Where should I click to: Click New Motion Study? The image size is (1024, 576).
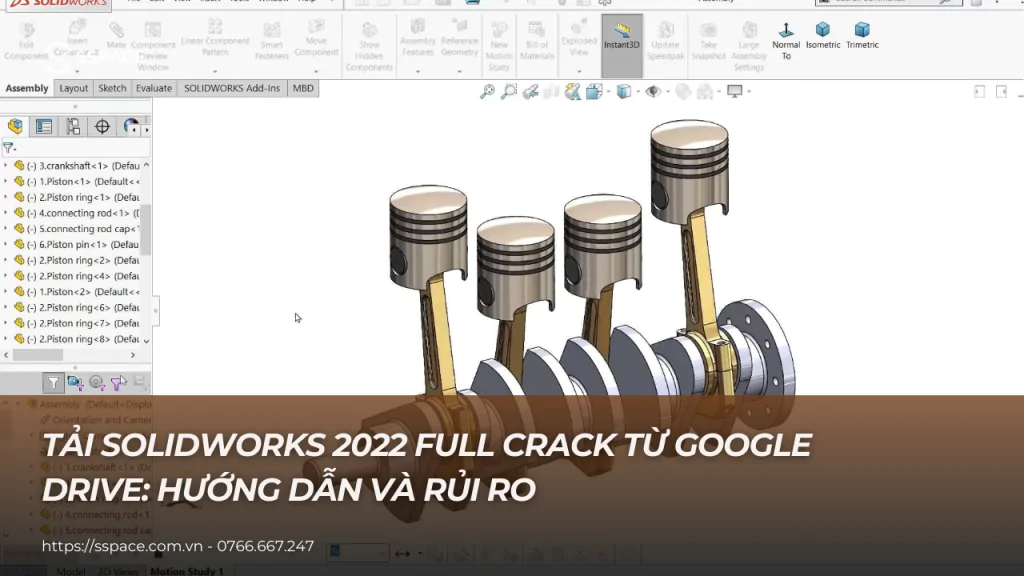(499, 46)
